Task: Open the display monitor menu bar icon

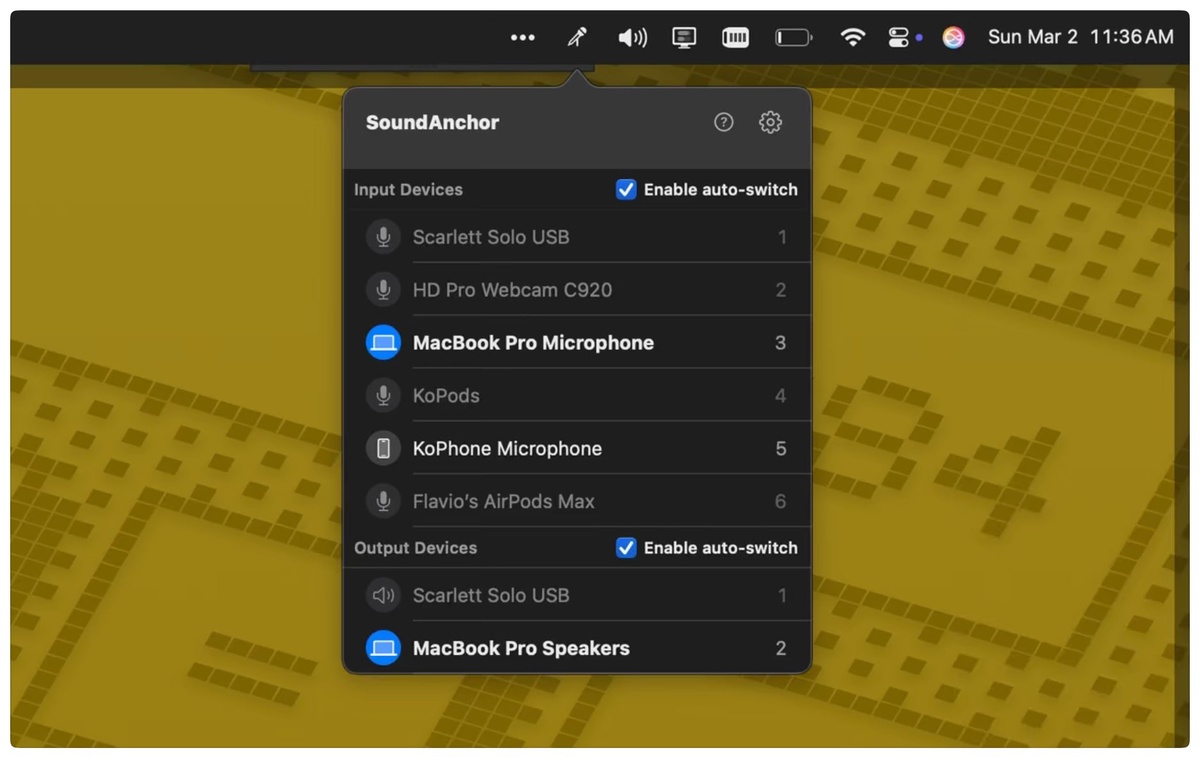Action: point(684,37)
